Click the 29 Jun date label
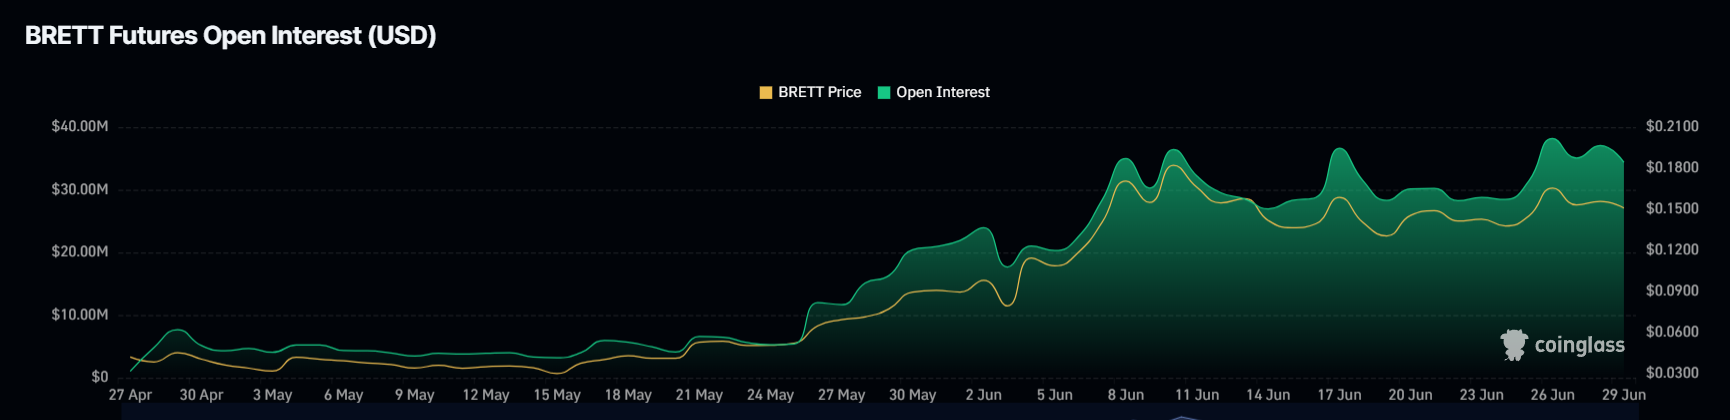1730x420 pixels. (x=1624, y=395)
